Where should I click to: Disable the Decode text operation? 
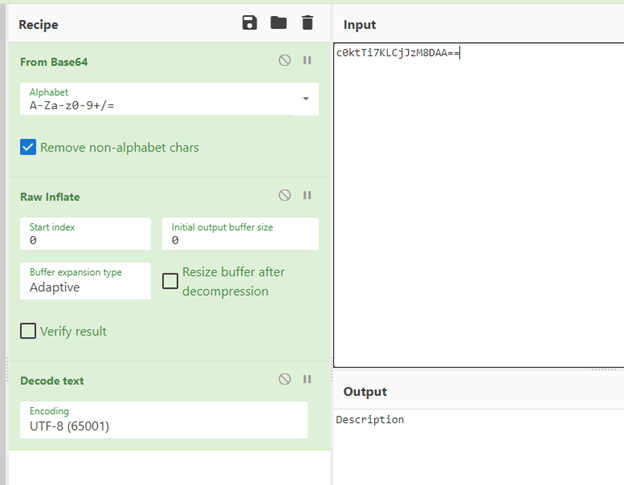click(x=285, y=379)
